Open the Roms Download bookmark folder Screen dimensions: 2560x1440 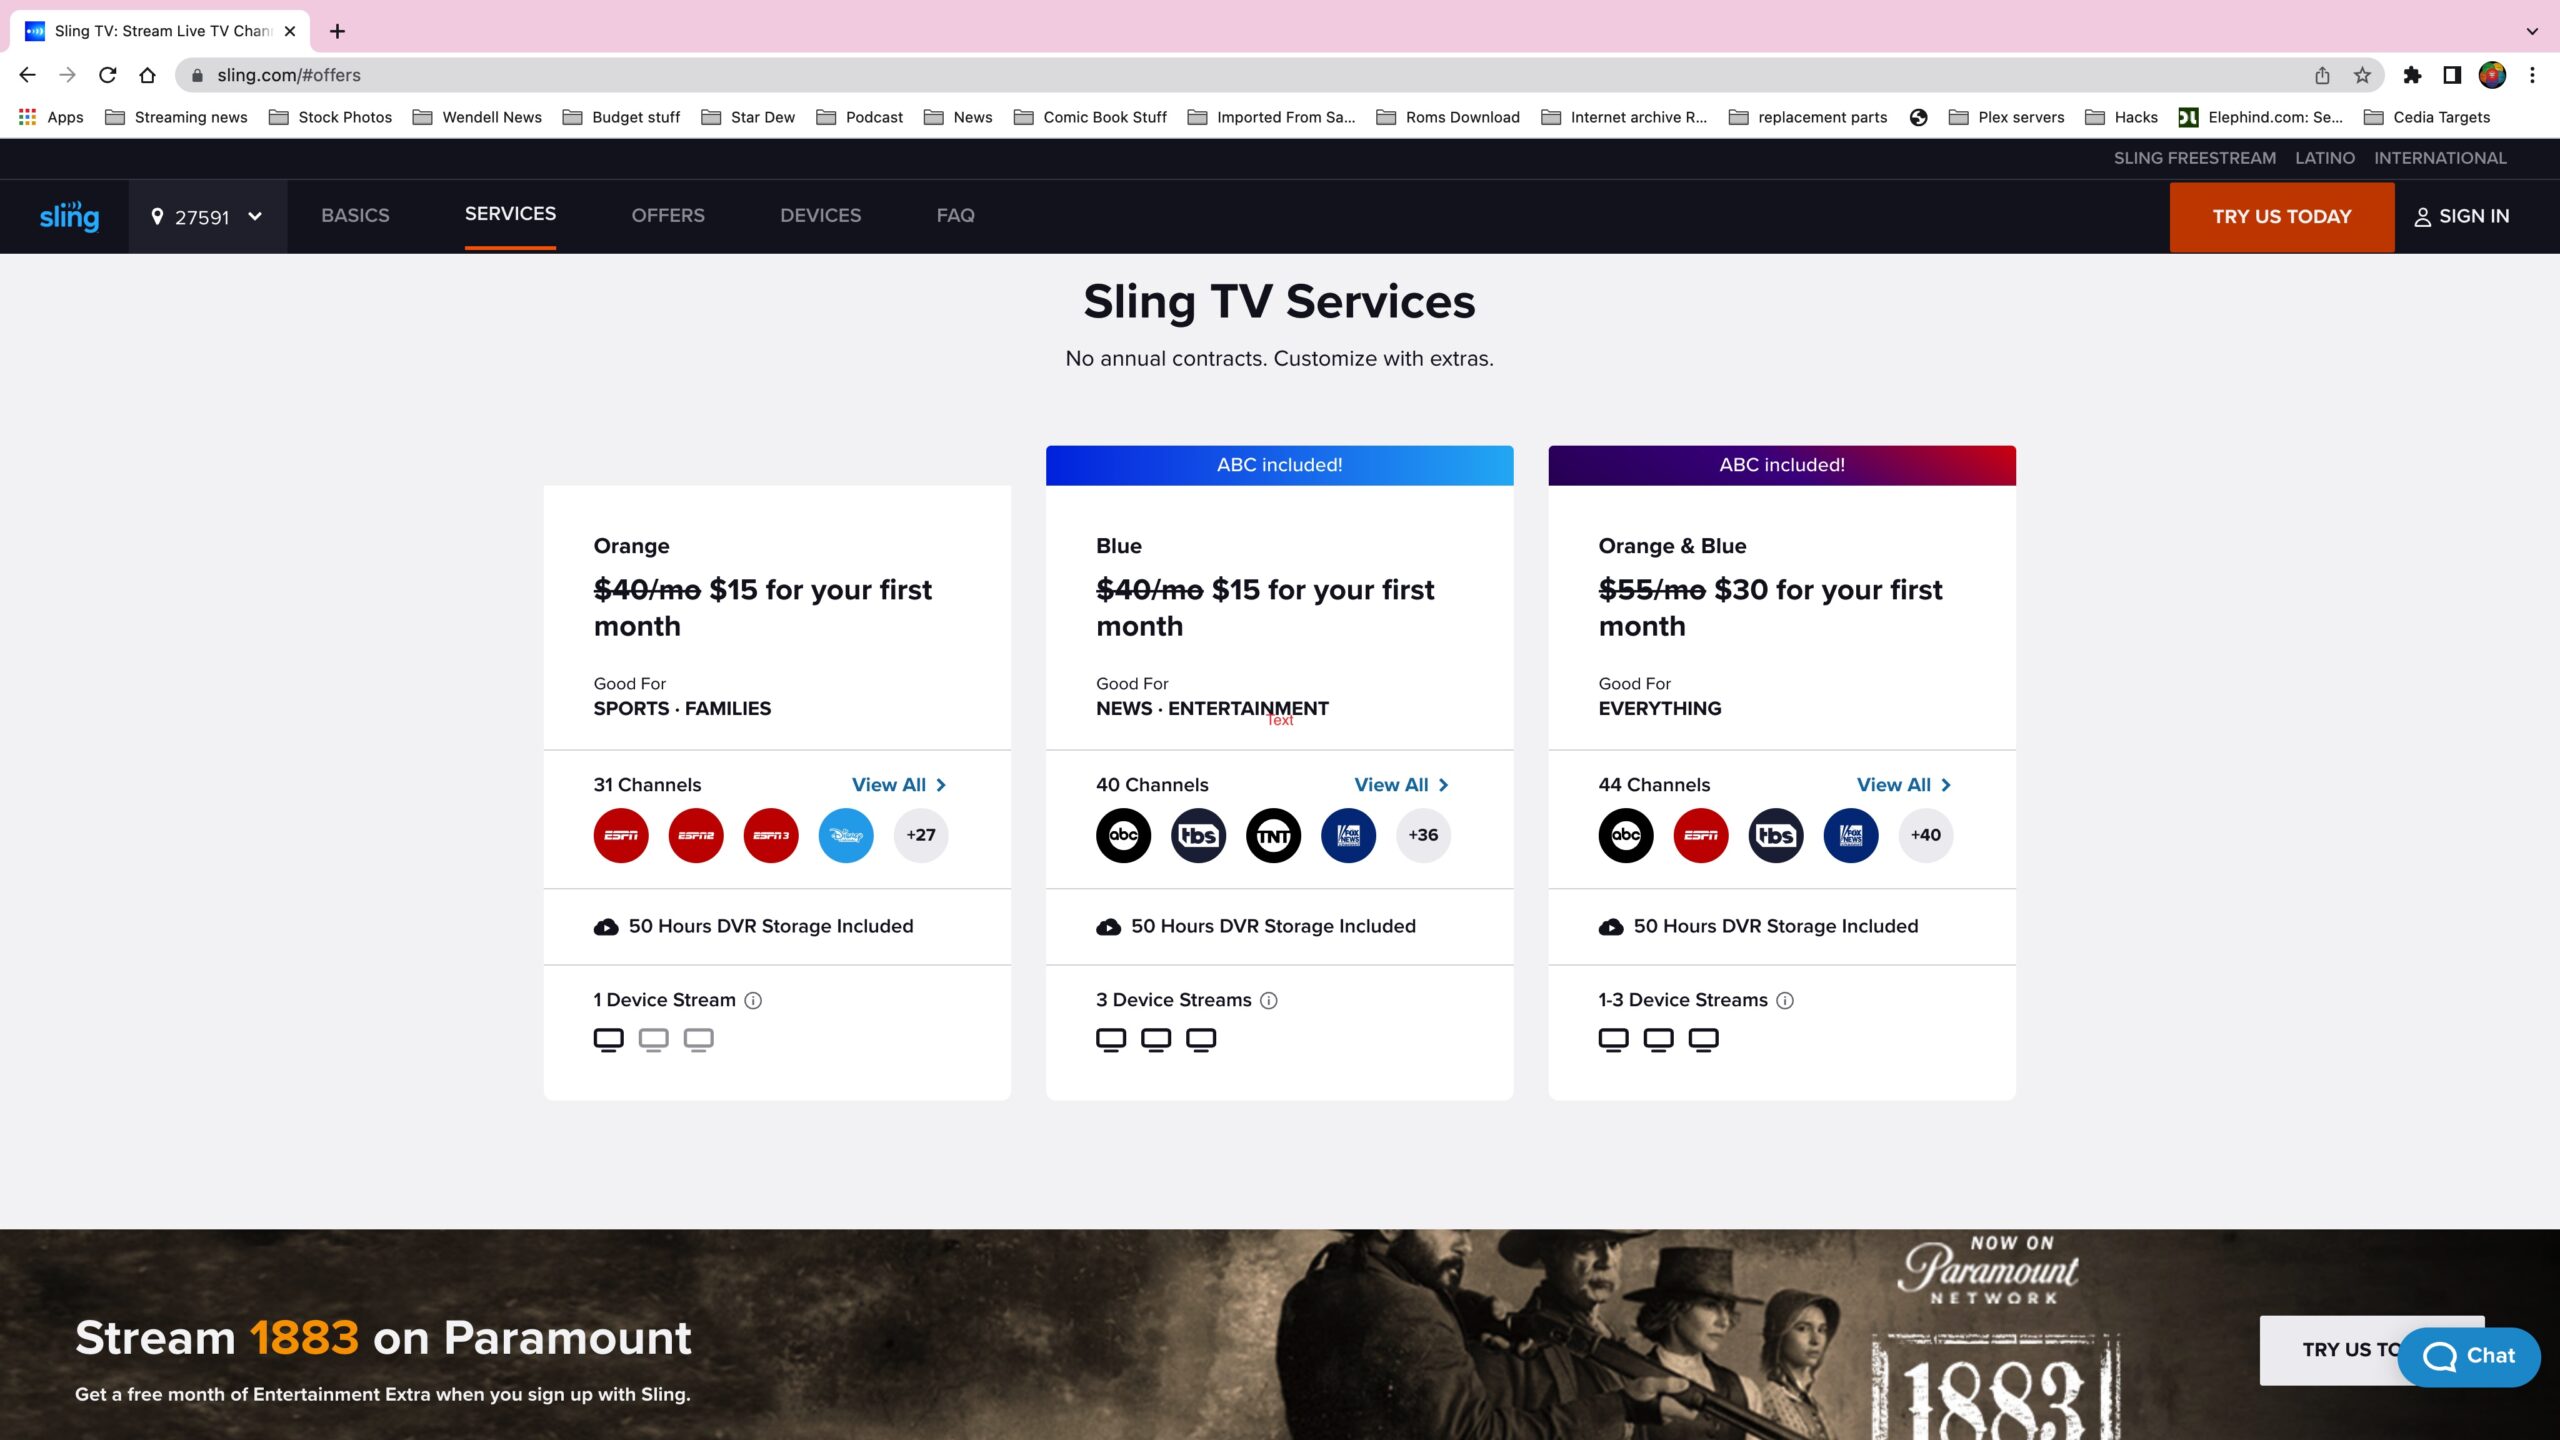pyautogui.click(x=1448, y=117)
